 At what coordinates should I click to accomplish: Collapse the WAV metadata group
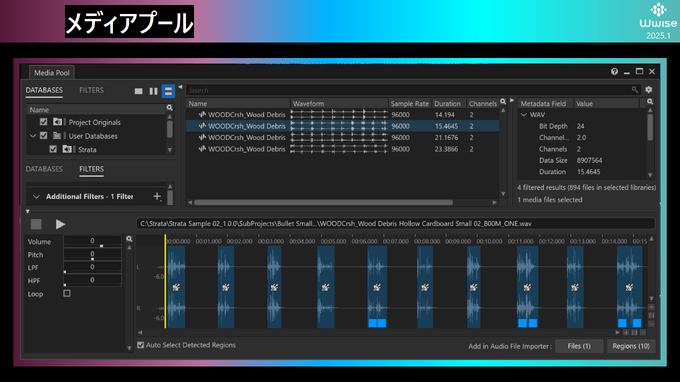pyautogui.click(x=524, y=114)
